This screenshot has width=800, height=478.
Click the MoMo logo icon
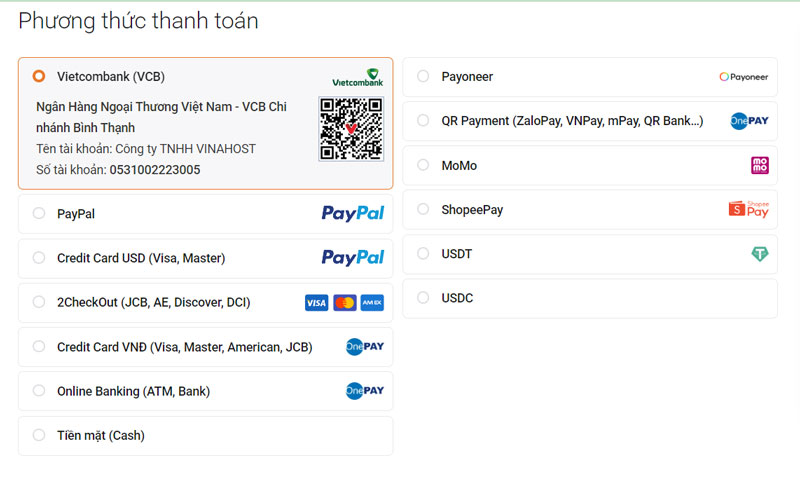tap(760, 165)
